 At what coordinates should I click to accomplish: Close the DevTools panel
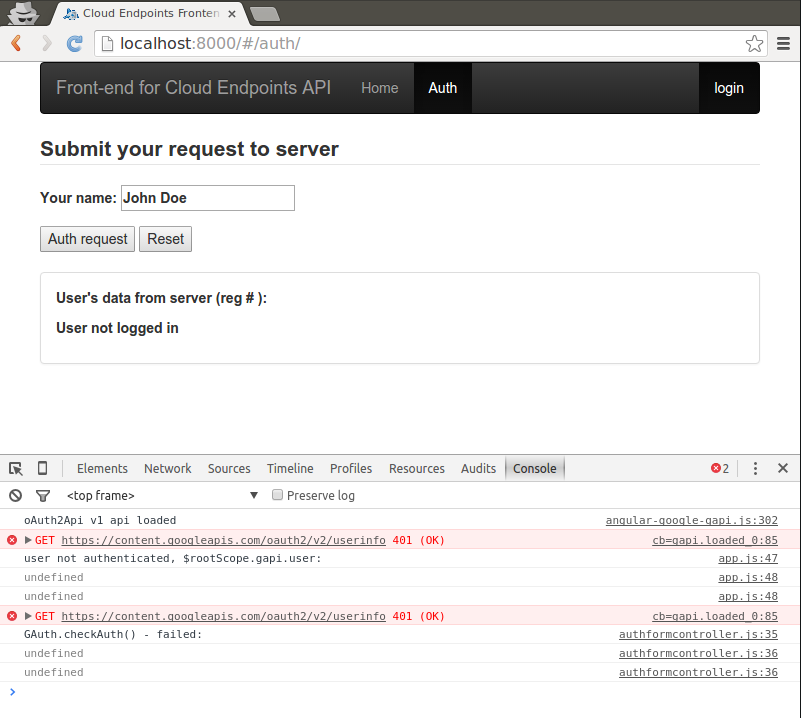point(783,468)
